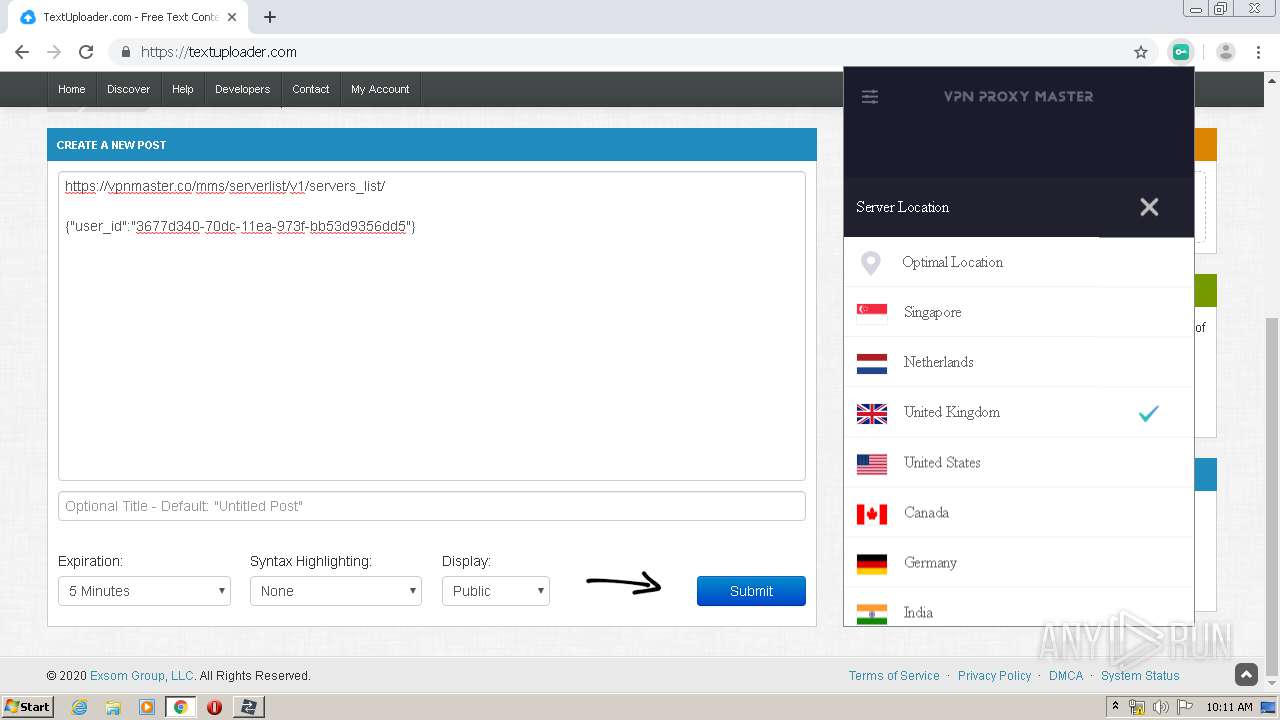Close the Server Location panel
The height and width of the screenshot is (720, 1280).
tap(1149, 207)
